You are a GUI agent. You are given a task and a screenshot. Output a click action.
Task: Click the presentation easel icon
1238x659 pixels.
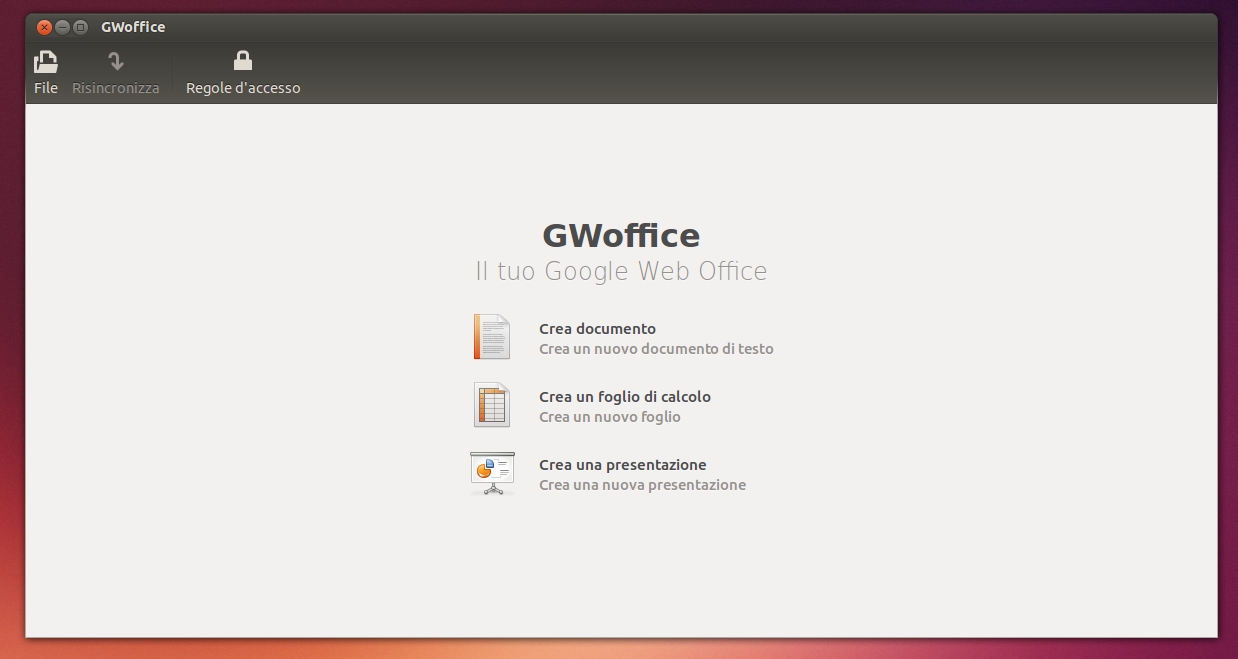[492, 473]
